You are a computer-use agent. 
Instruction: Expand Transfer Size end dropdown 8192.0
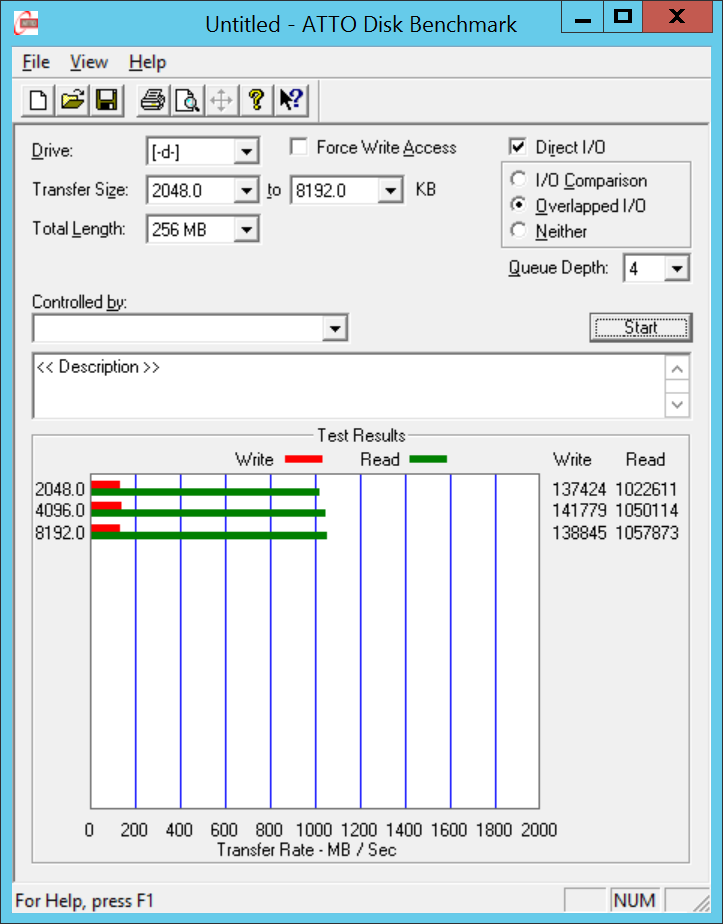390,190
